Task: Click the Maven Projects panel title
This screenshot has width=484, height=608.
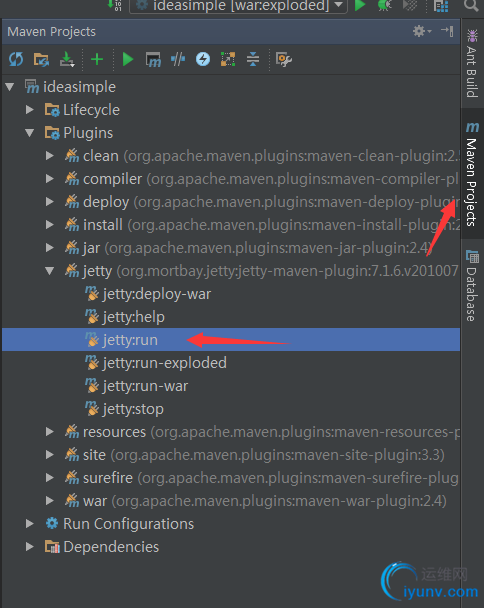Action: (x=52, y=31)
